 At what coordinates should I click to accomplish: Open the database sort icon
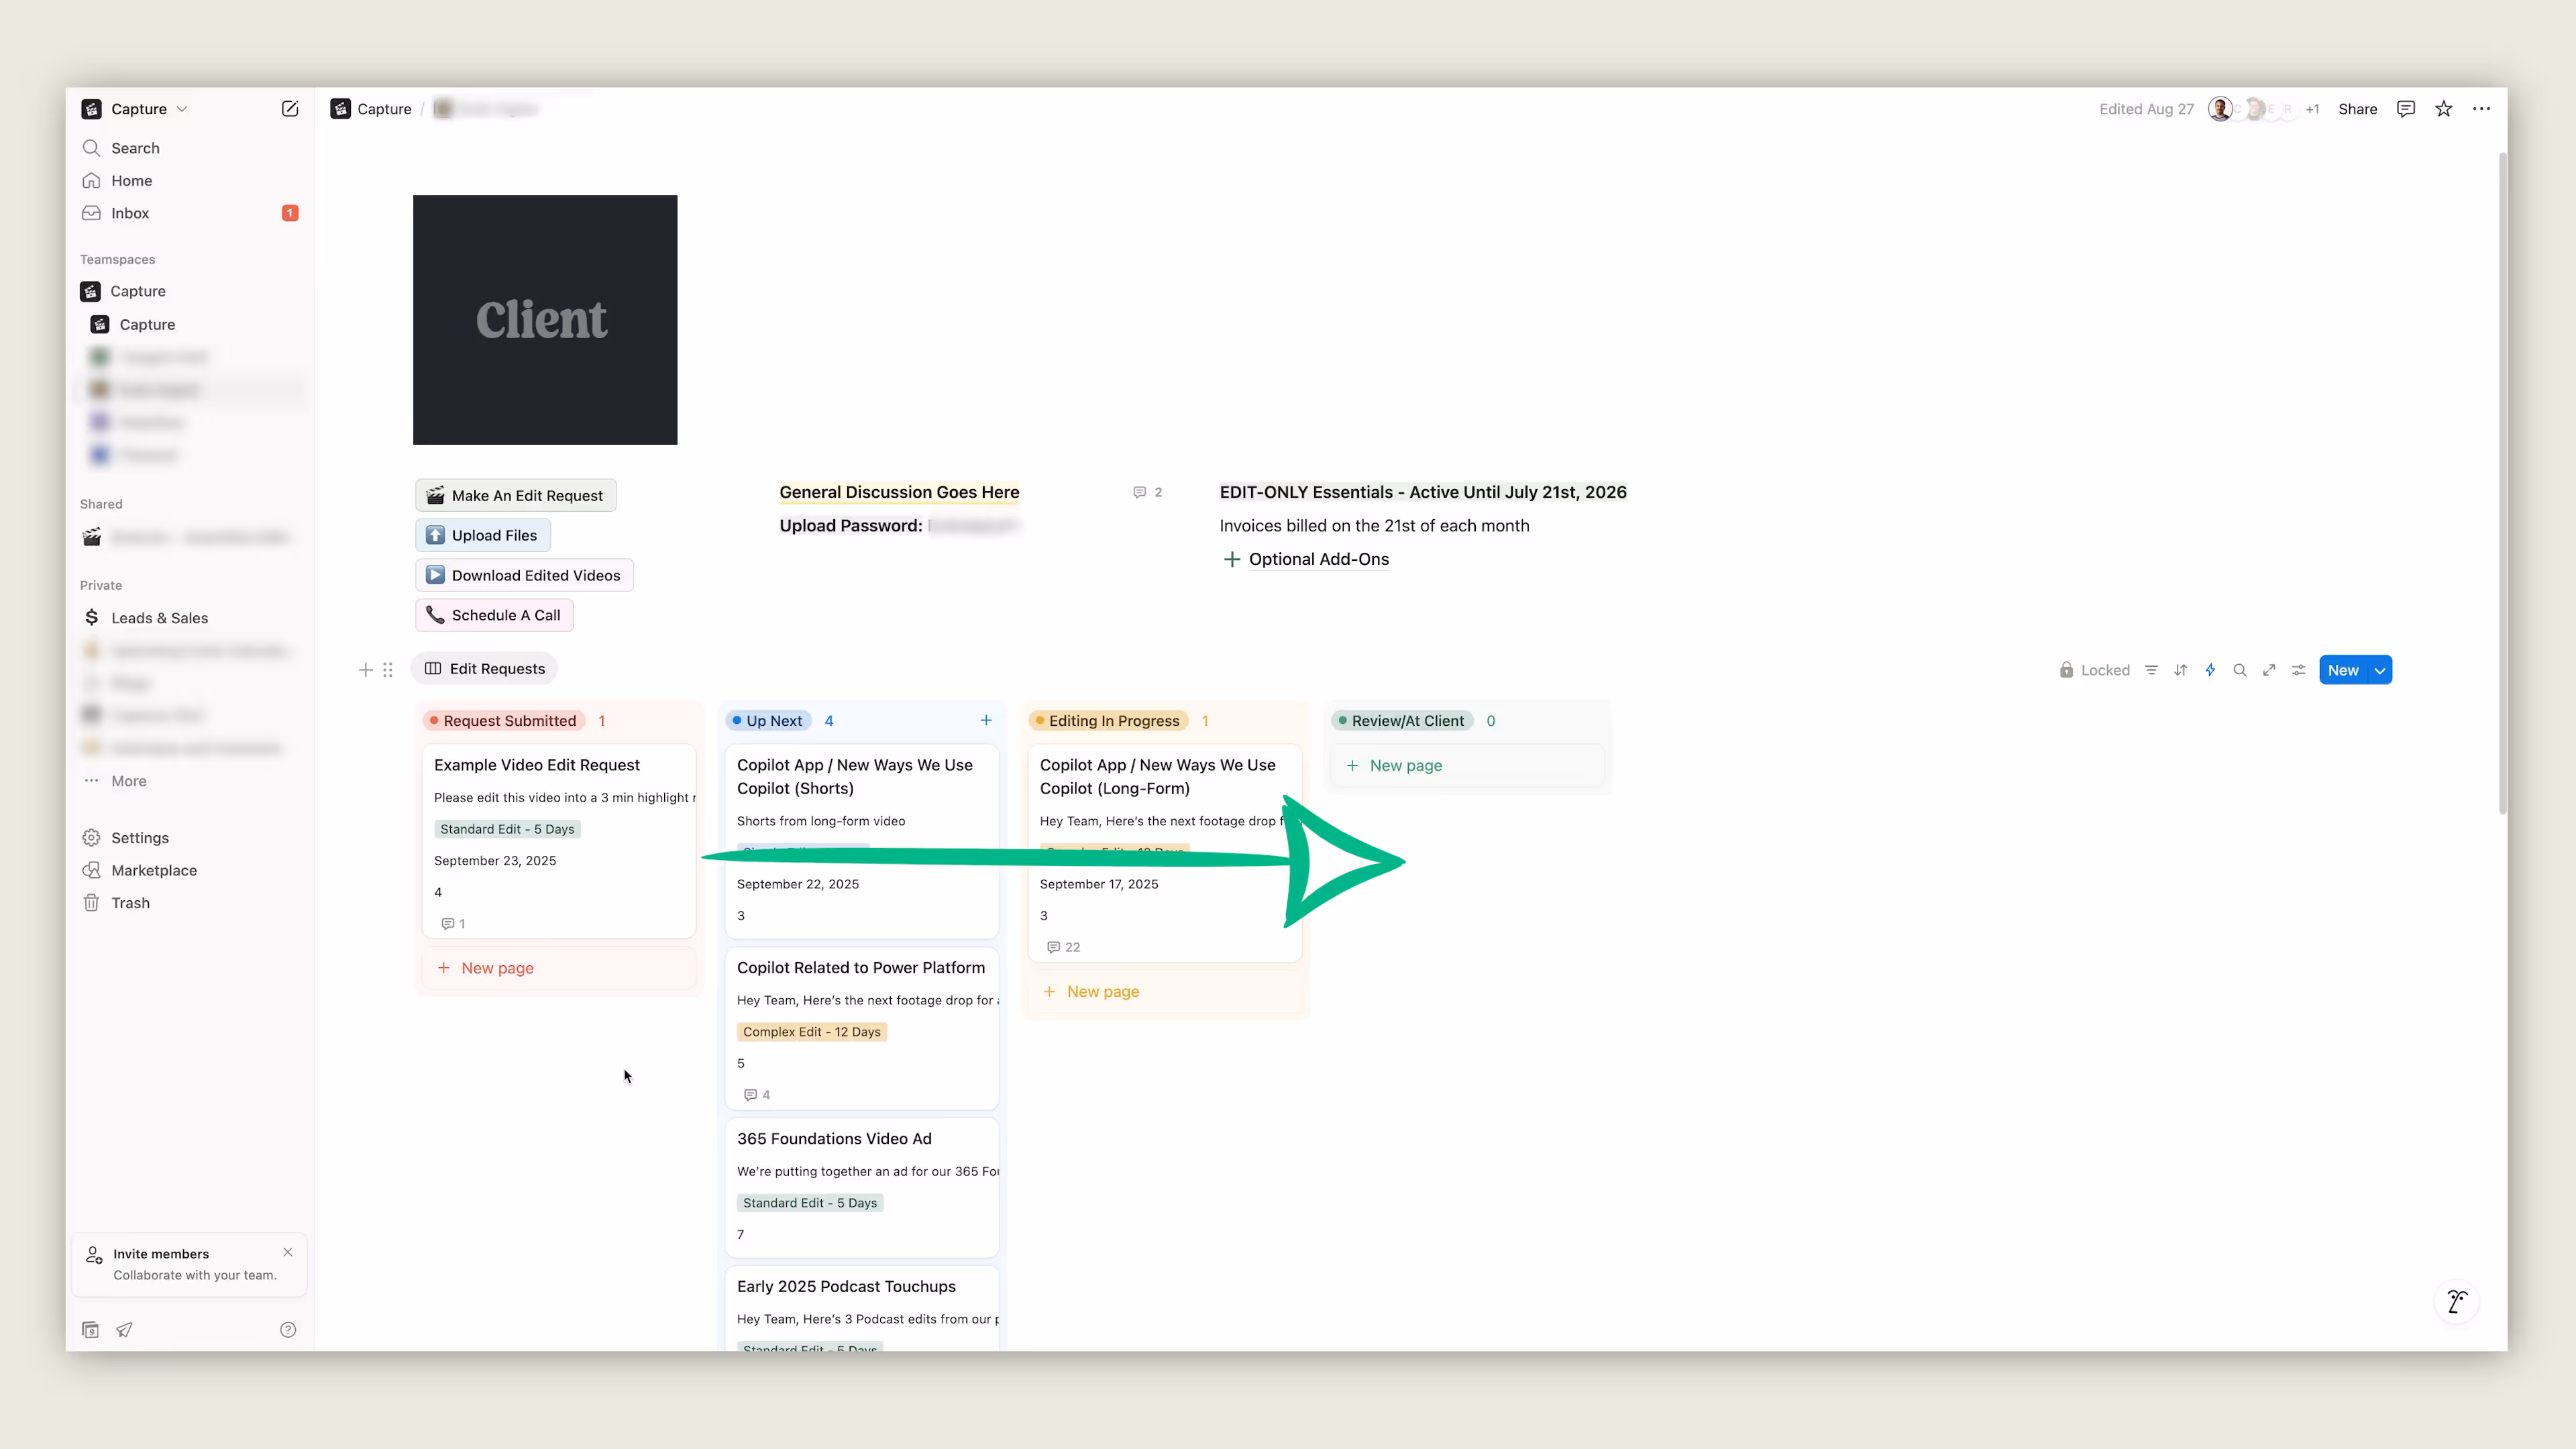pyautogui.click(x=2181, y=670)
